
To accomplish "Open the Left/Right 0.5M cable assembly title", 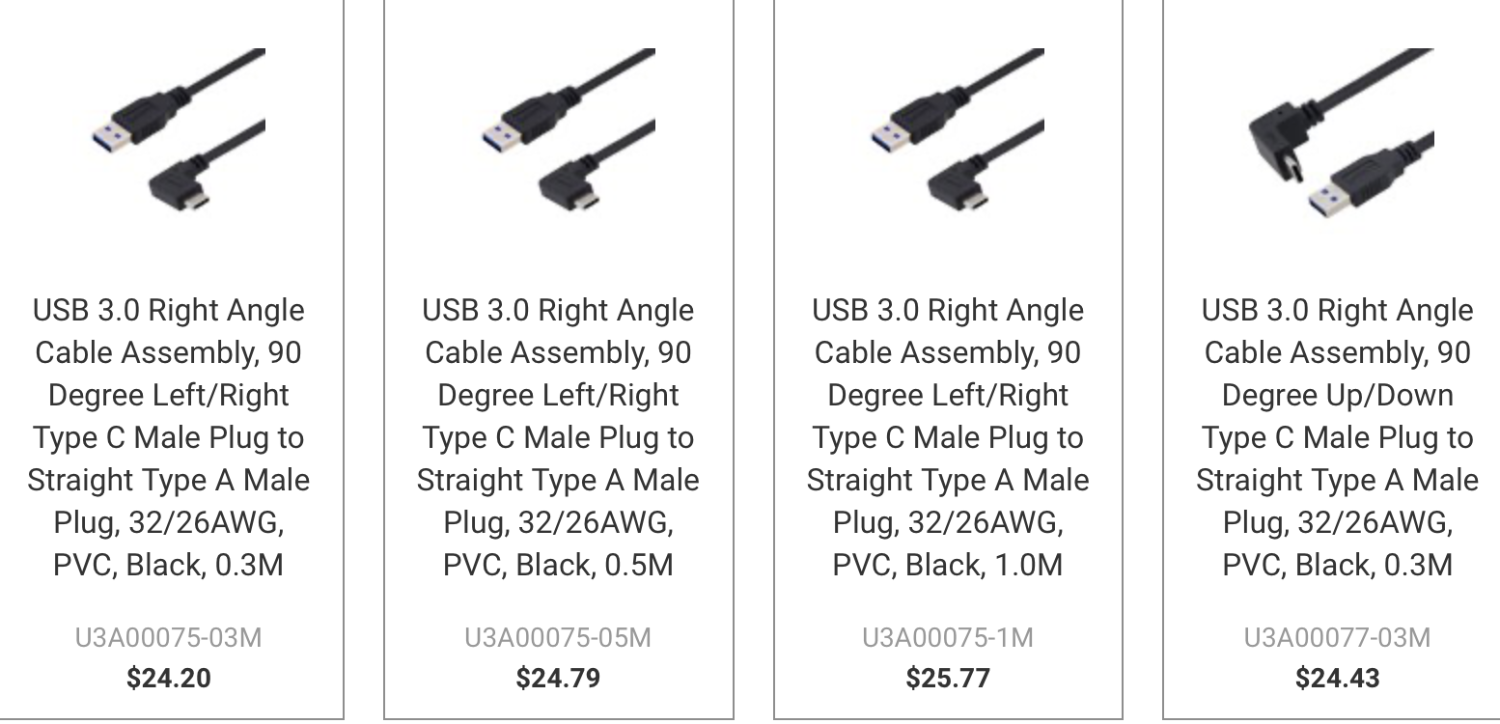I will (x=558, y=437).
